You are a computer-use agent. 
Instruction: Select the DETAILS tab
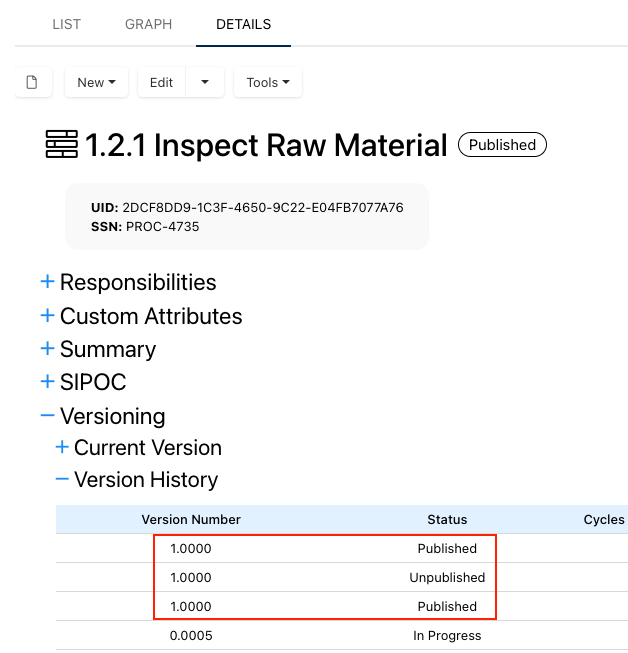coord(243,24)
